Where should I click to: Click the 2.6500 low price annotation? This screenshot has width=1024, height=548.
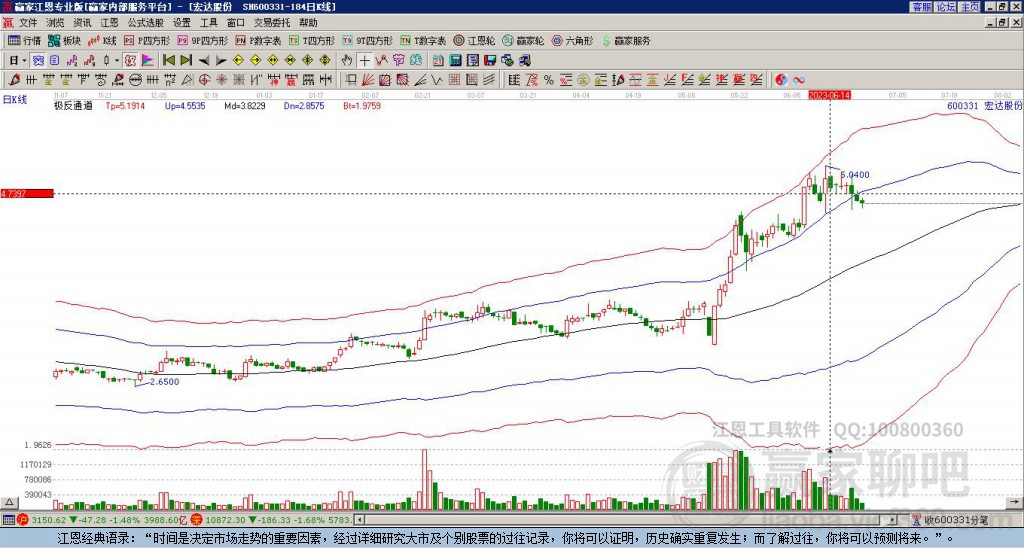(165, 381)
